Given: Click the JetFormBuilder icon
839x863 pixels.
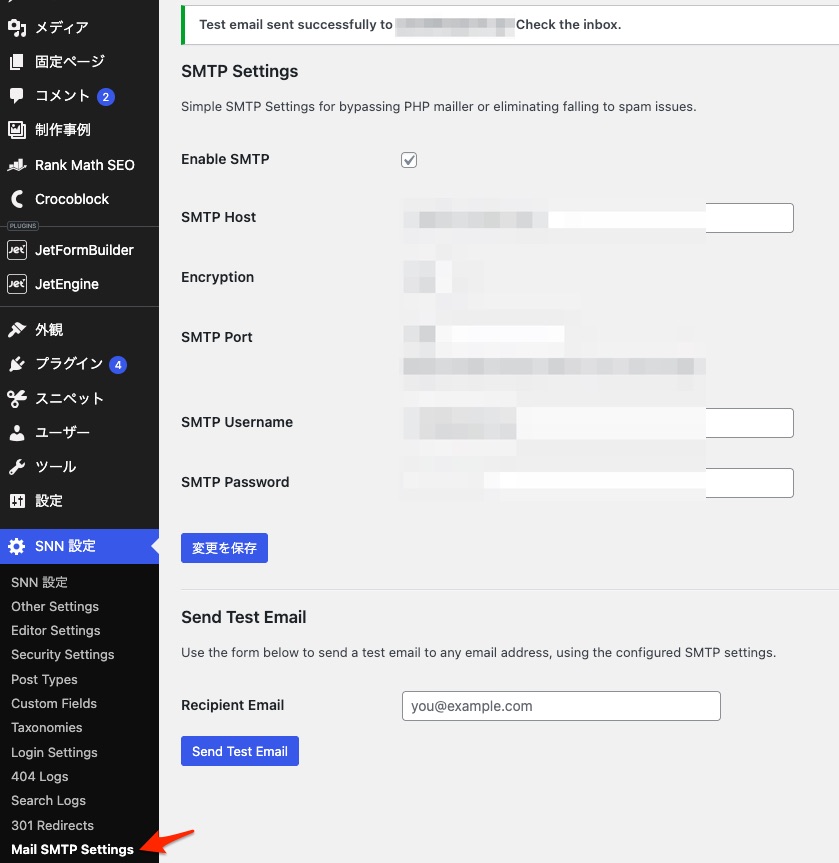Looking at the screenshot, I should (x=17, y=250).
